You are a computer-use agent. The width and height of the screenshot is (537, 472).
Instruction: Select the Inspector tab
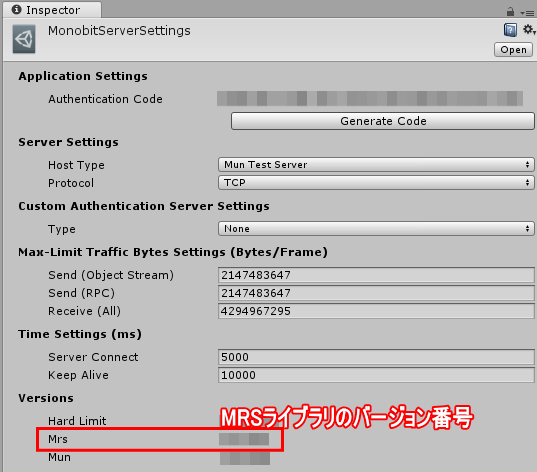point(52,10)
